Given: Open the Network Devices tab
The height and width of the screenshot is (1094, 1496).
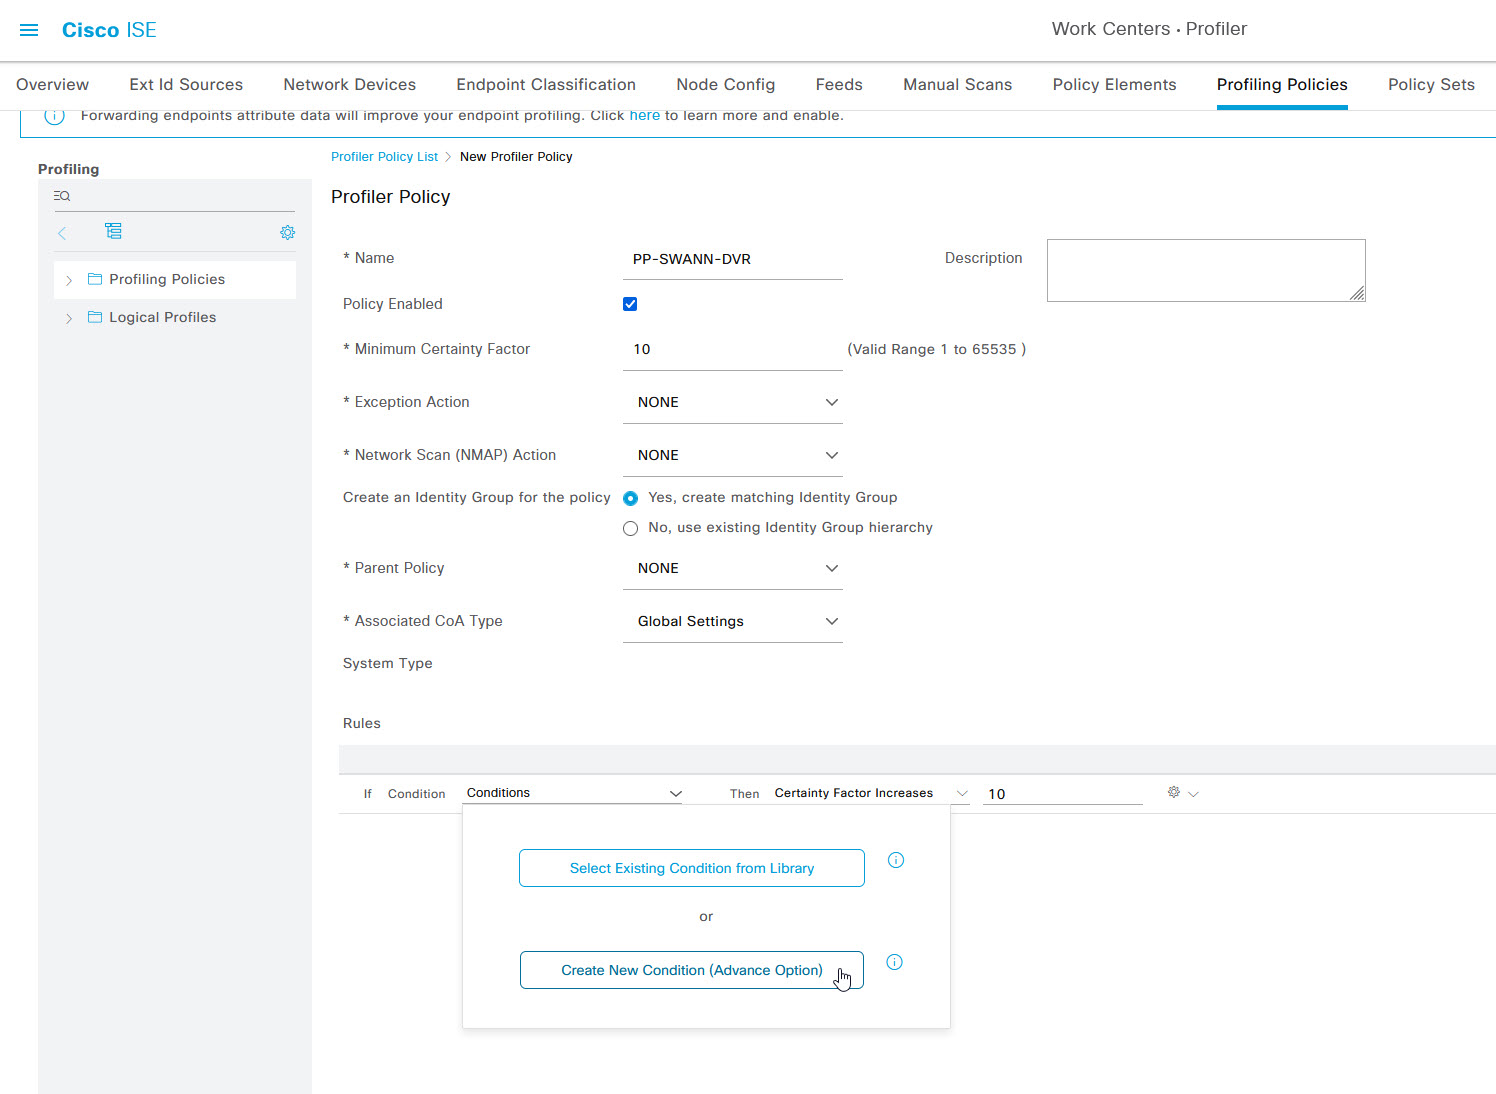Looking at the screenshot, I should coord(349,85).
